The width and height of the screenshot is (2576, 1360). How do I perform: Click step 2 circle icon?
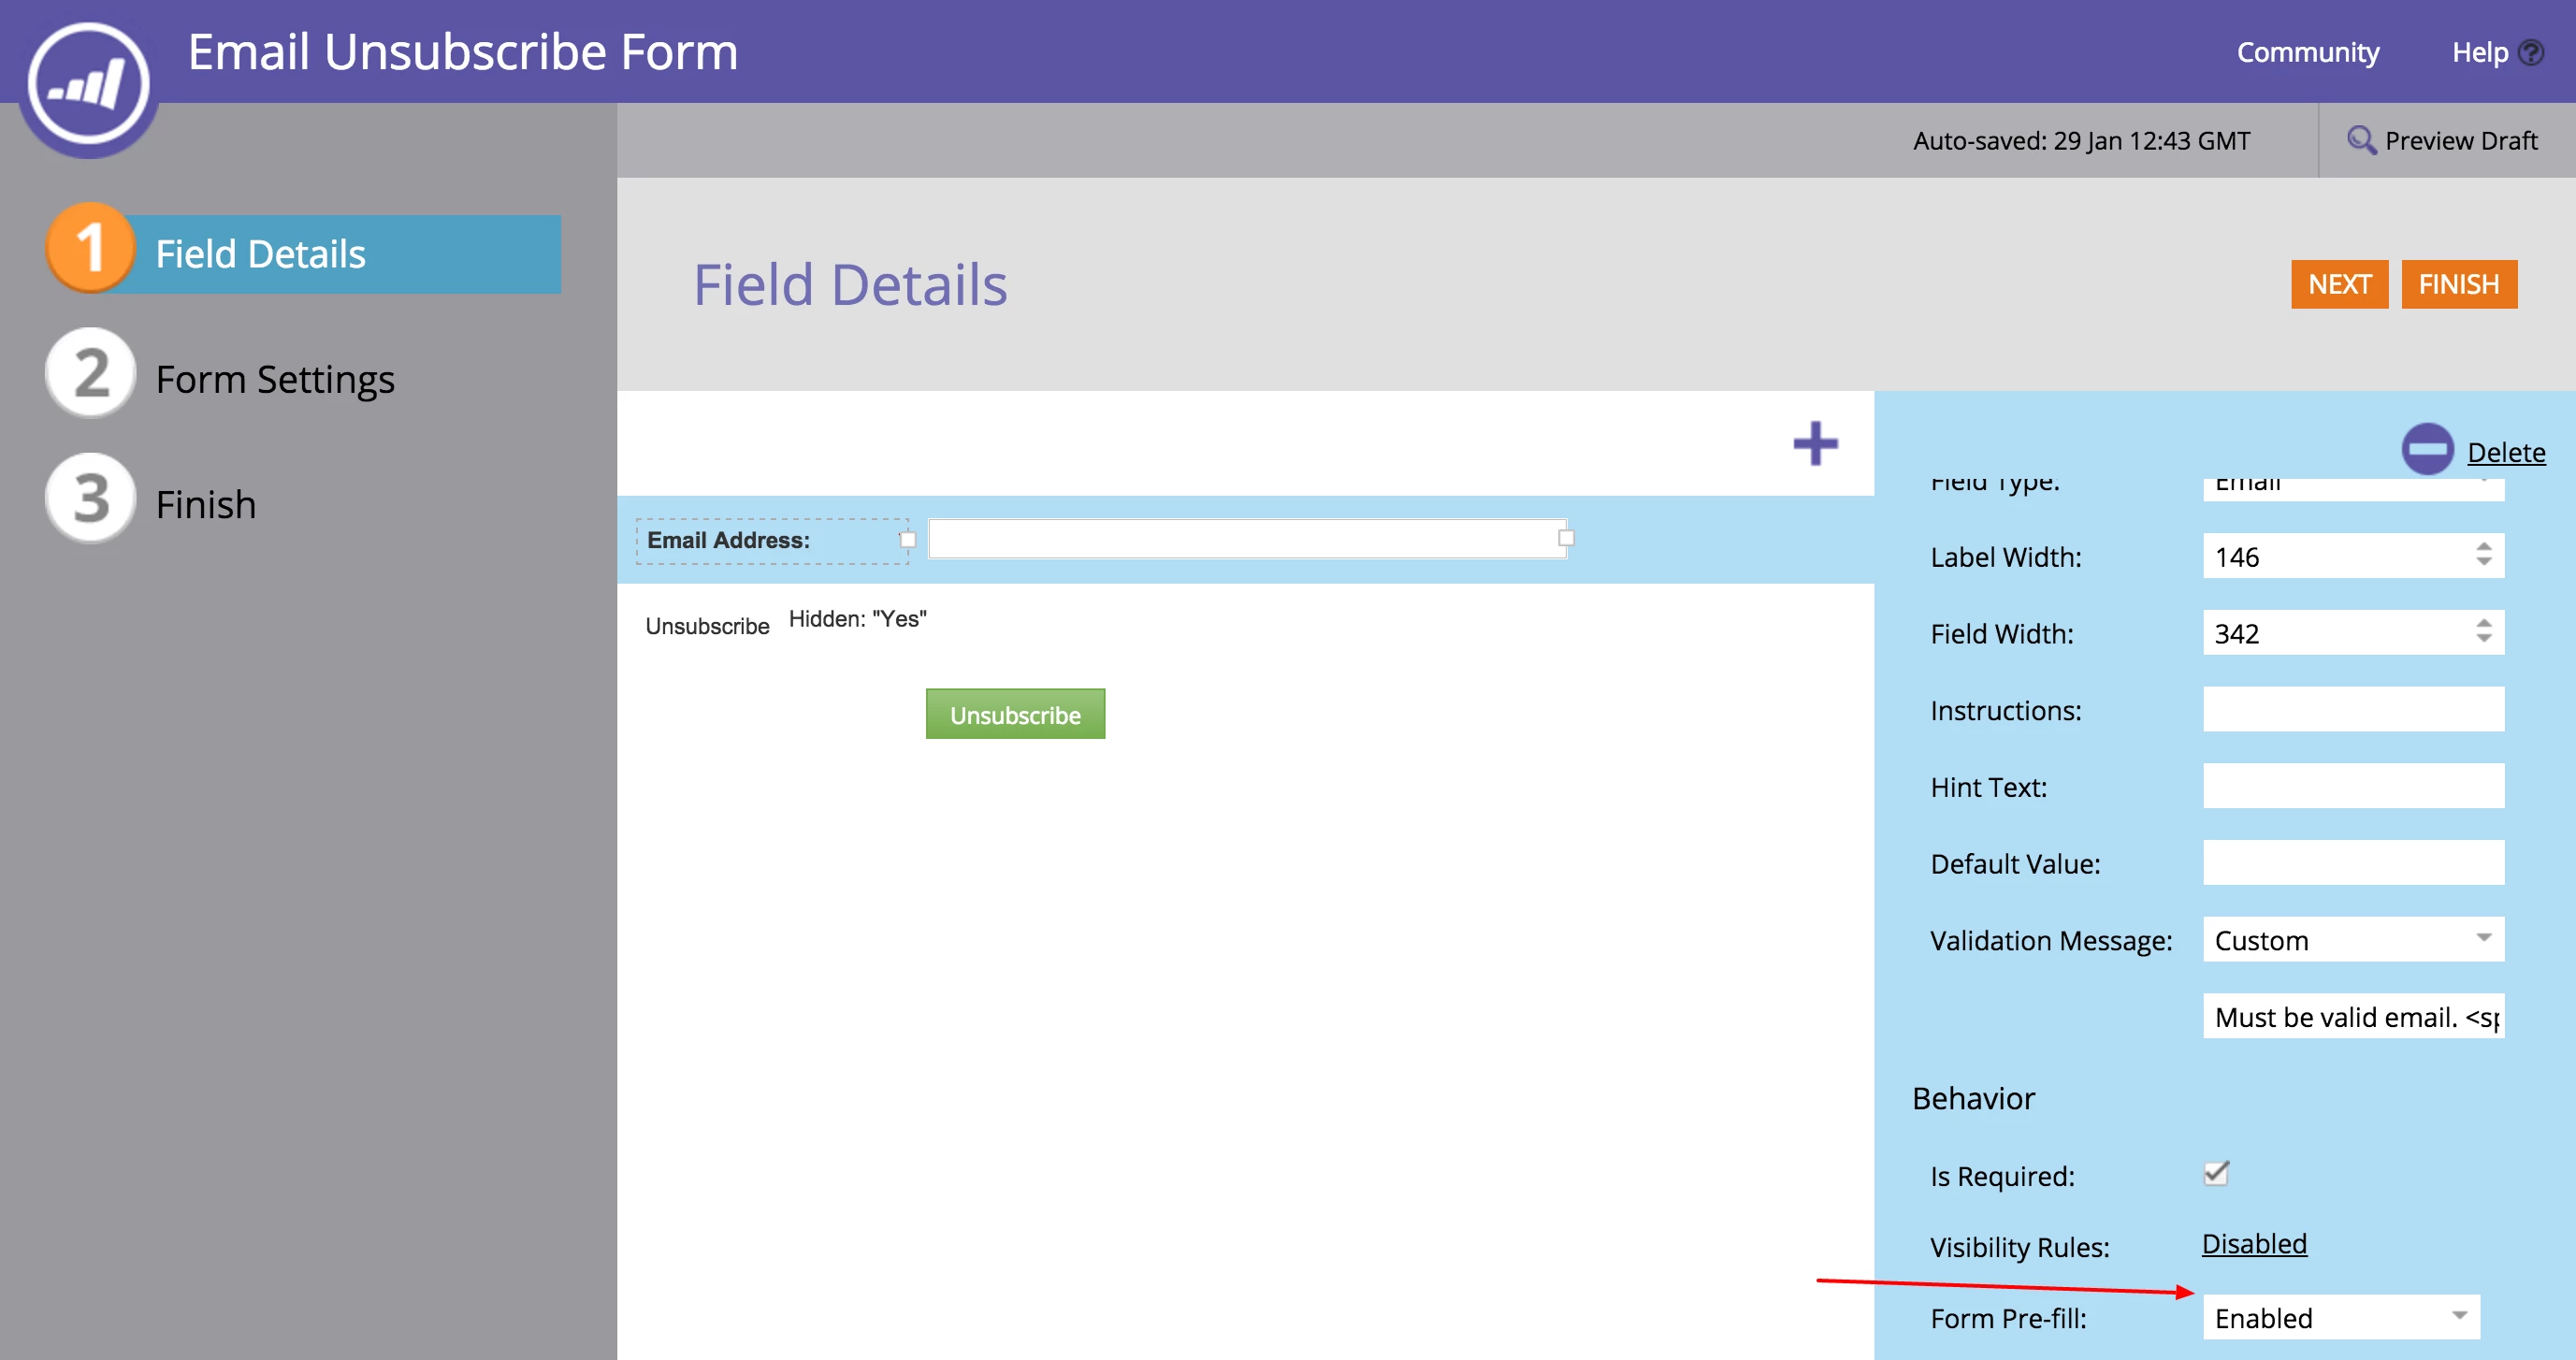coord(90,374)
